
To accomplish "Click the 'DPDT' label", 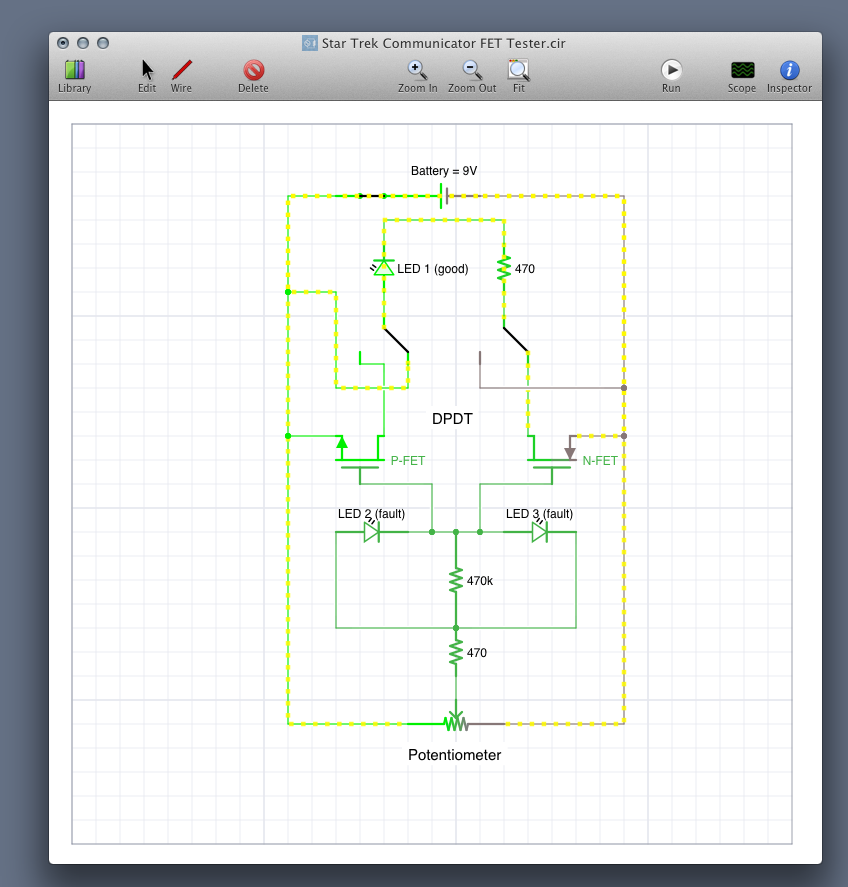I will pyautogui.click(x=452, y=419).
